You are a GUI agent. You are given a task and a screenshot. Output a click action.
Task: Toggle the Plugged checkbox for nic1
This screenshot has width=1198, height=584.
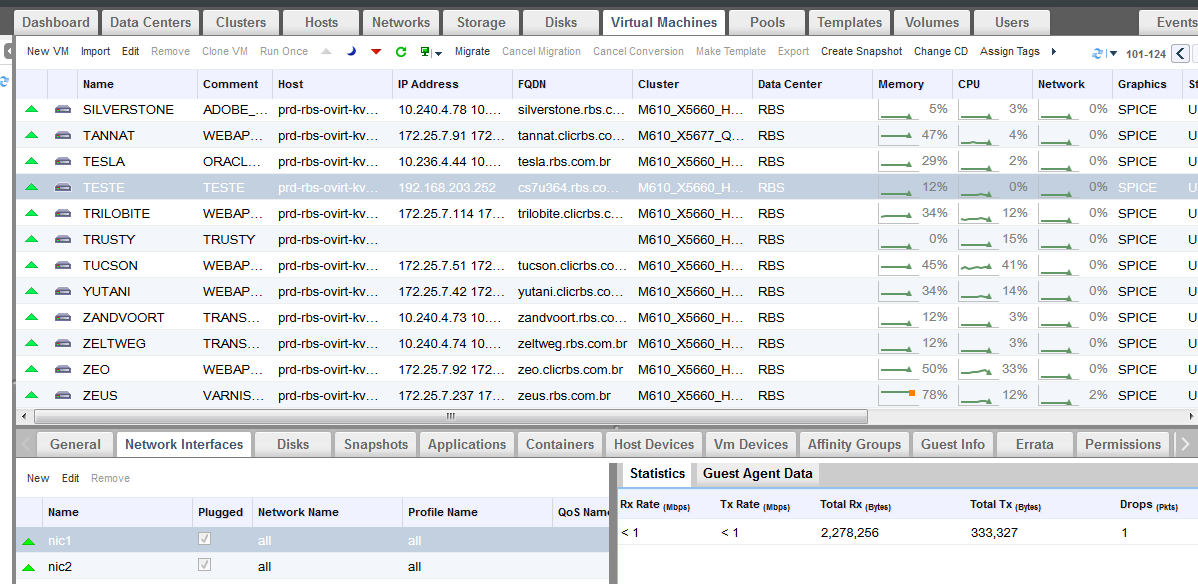pos(205,539)
